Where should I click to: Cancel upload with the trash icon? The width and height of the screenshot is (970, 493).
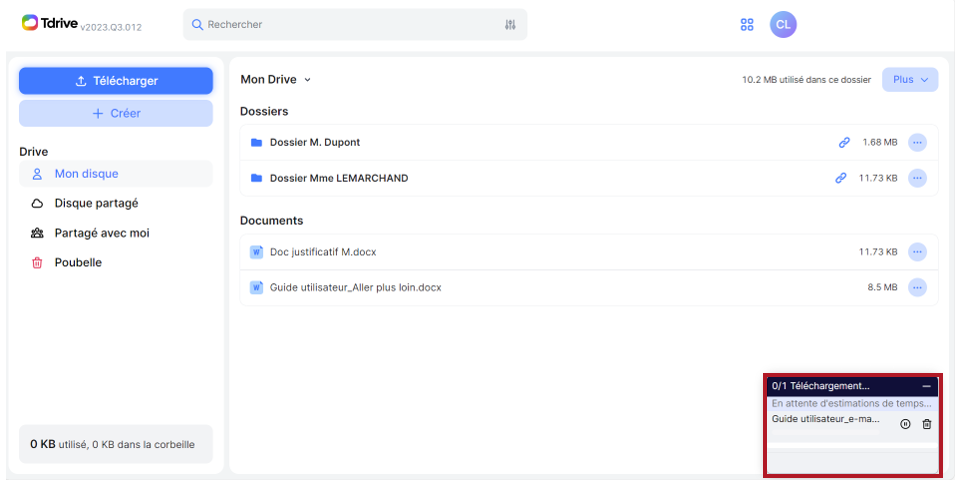coord(927,424)
